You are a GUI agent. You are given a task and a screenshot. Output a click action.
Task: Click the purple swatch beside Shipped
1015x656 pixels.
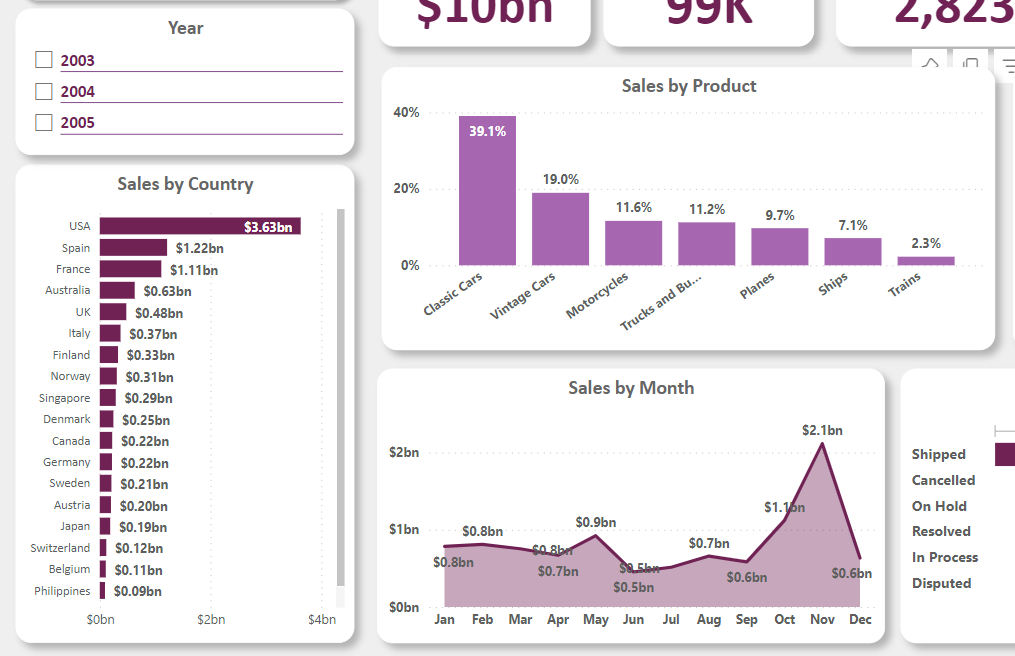1007,453
